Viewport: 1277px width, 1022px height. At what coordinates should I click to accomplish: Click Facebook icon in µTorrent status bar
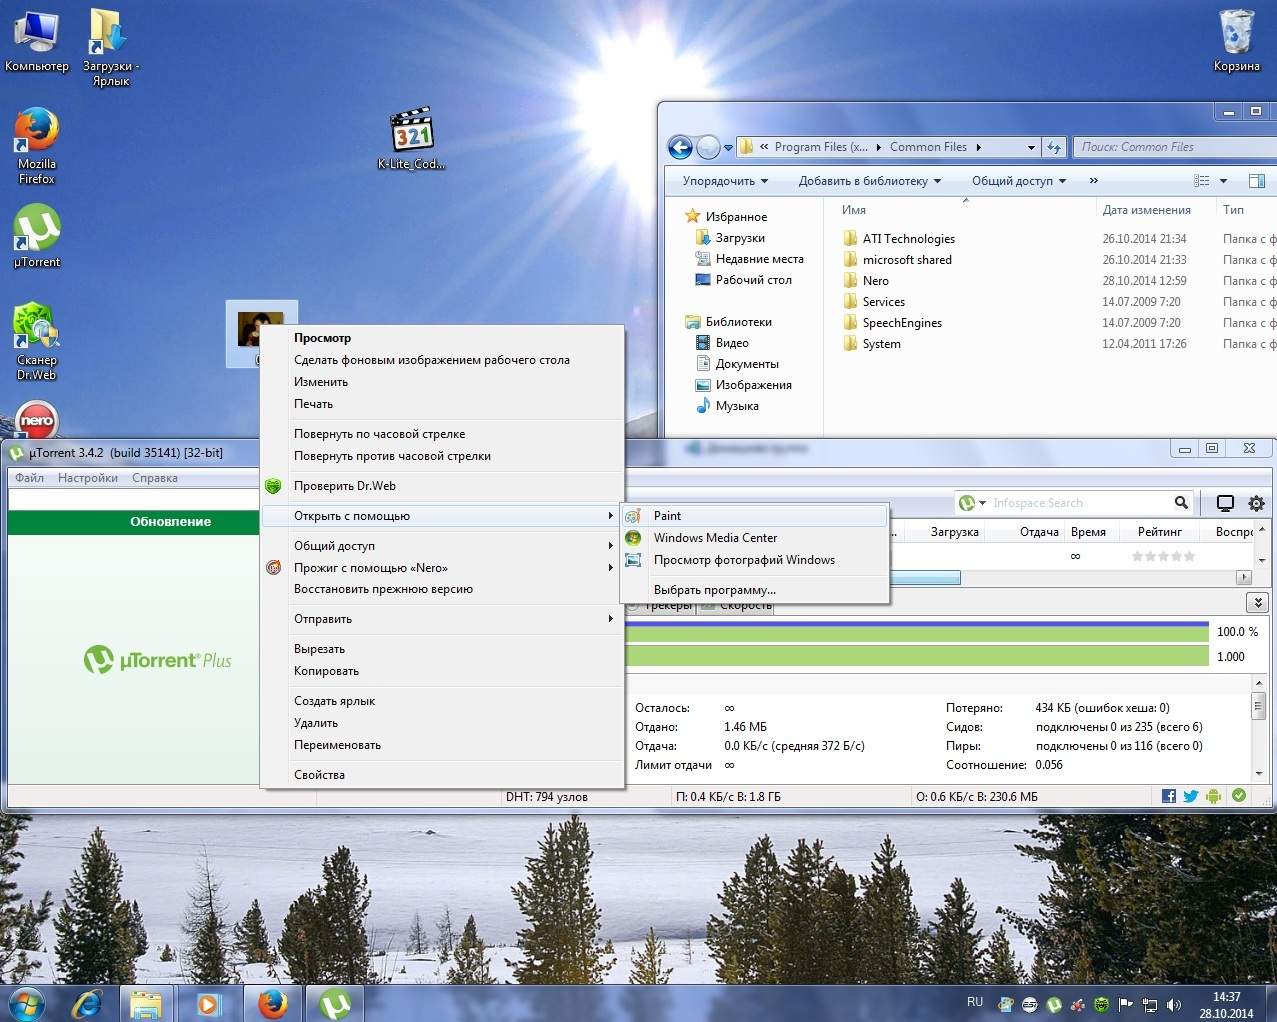tap(1169, 796)
